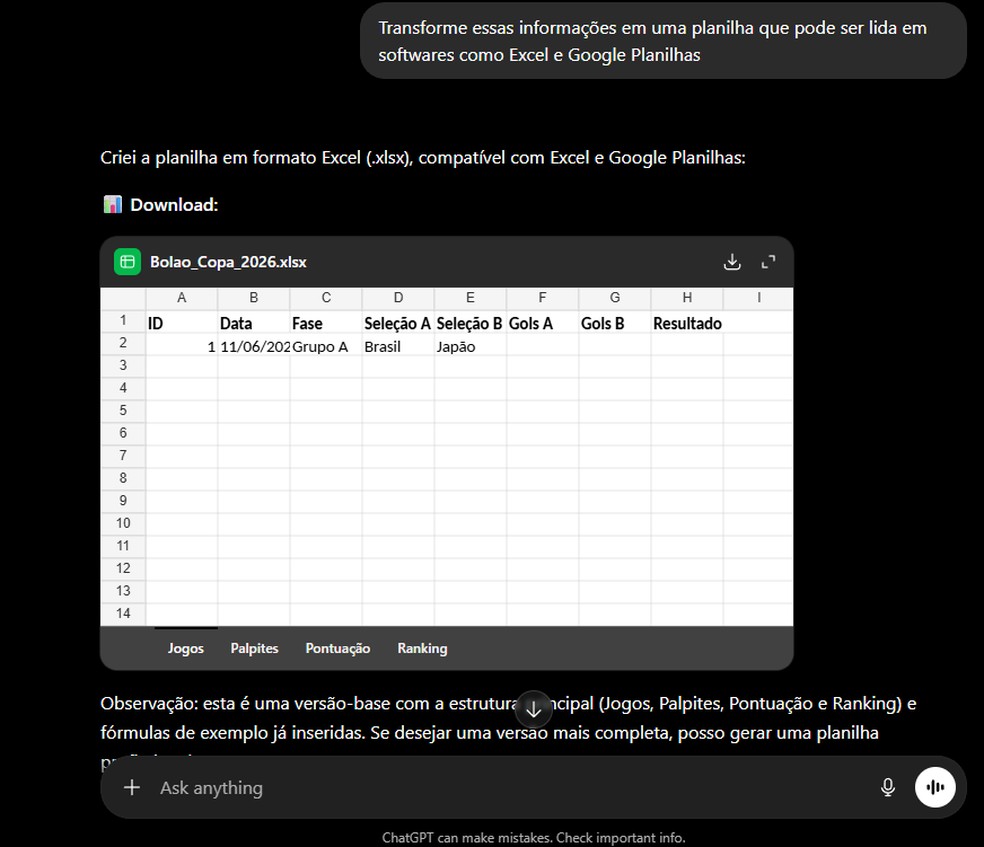Click the ChatGPT can make mistakes disclaimer

(533, 838)
